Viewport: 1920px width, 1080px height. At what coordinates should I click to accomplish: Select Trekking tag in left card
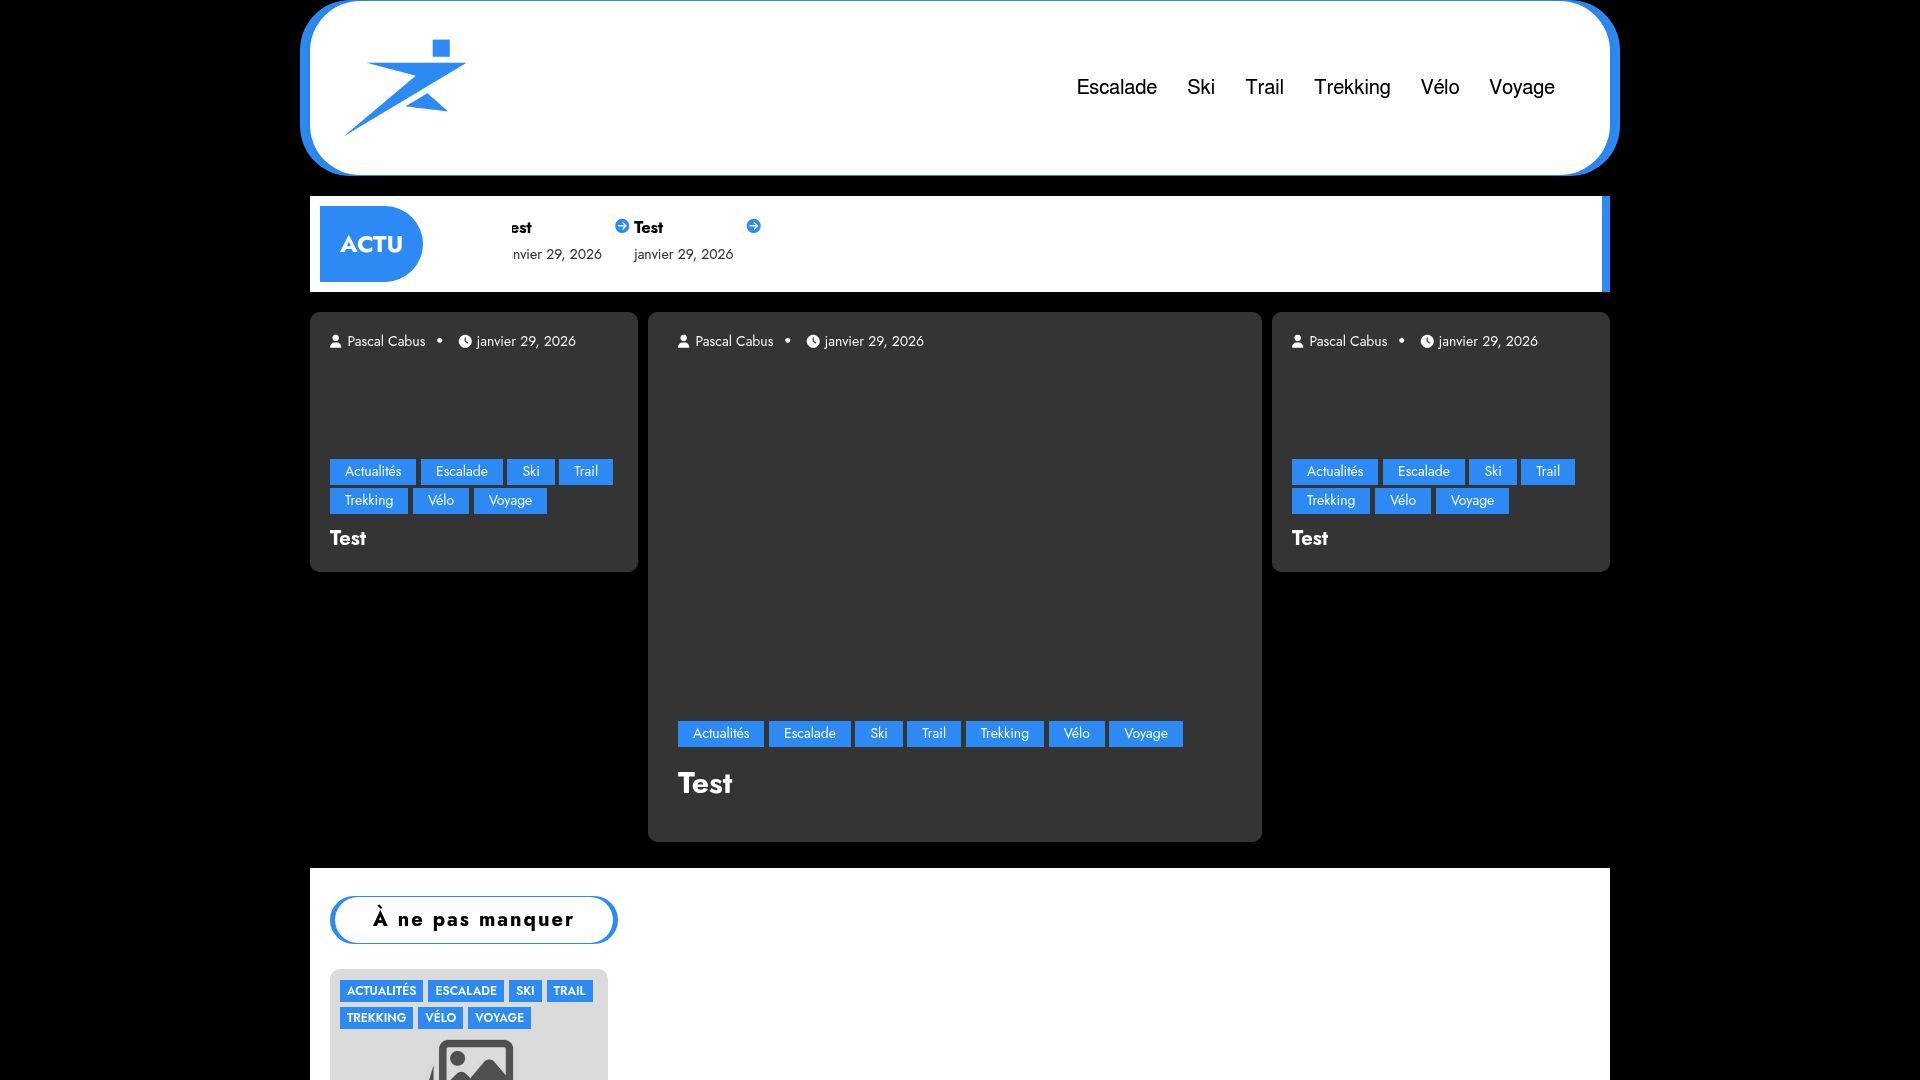(x=369, y=501)
